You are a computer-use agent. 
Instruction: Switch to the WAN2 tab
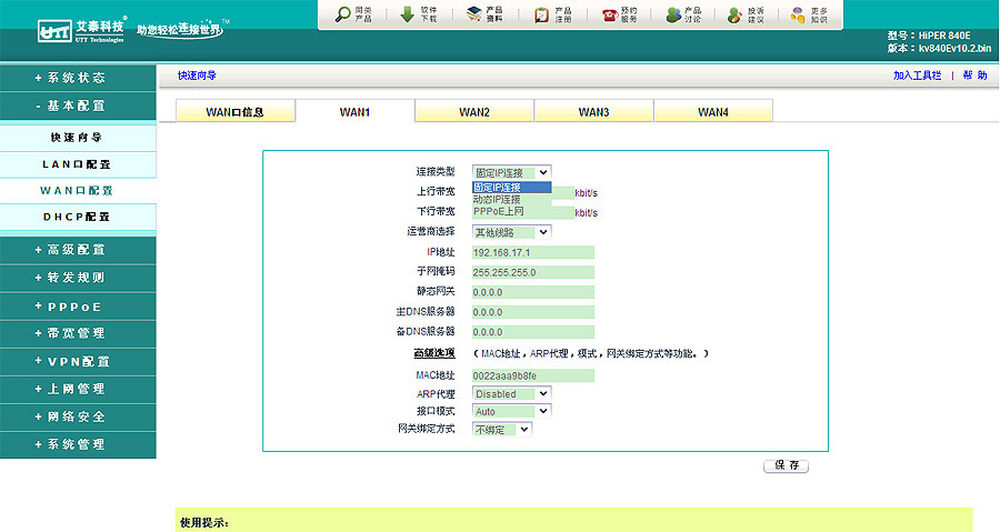point(474,112)
